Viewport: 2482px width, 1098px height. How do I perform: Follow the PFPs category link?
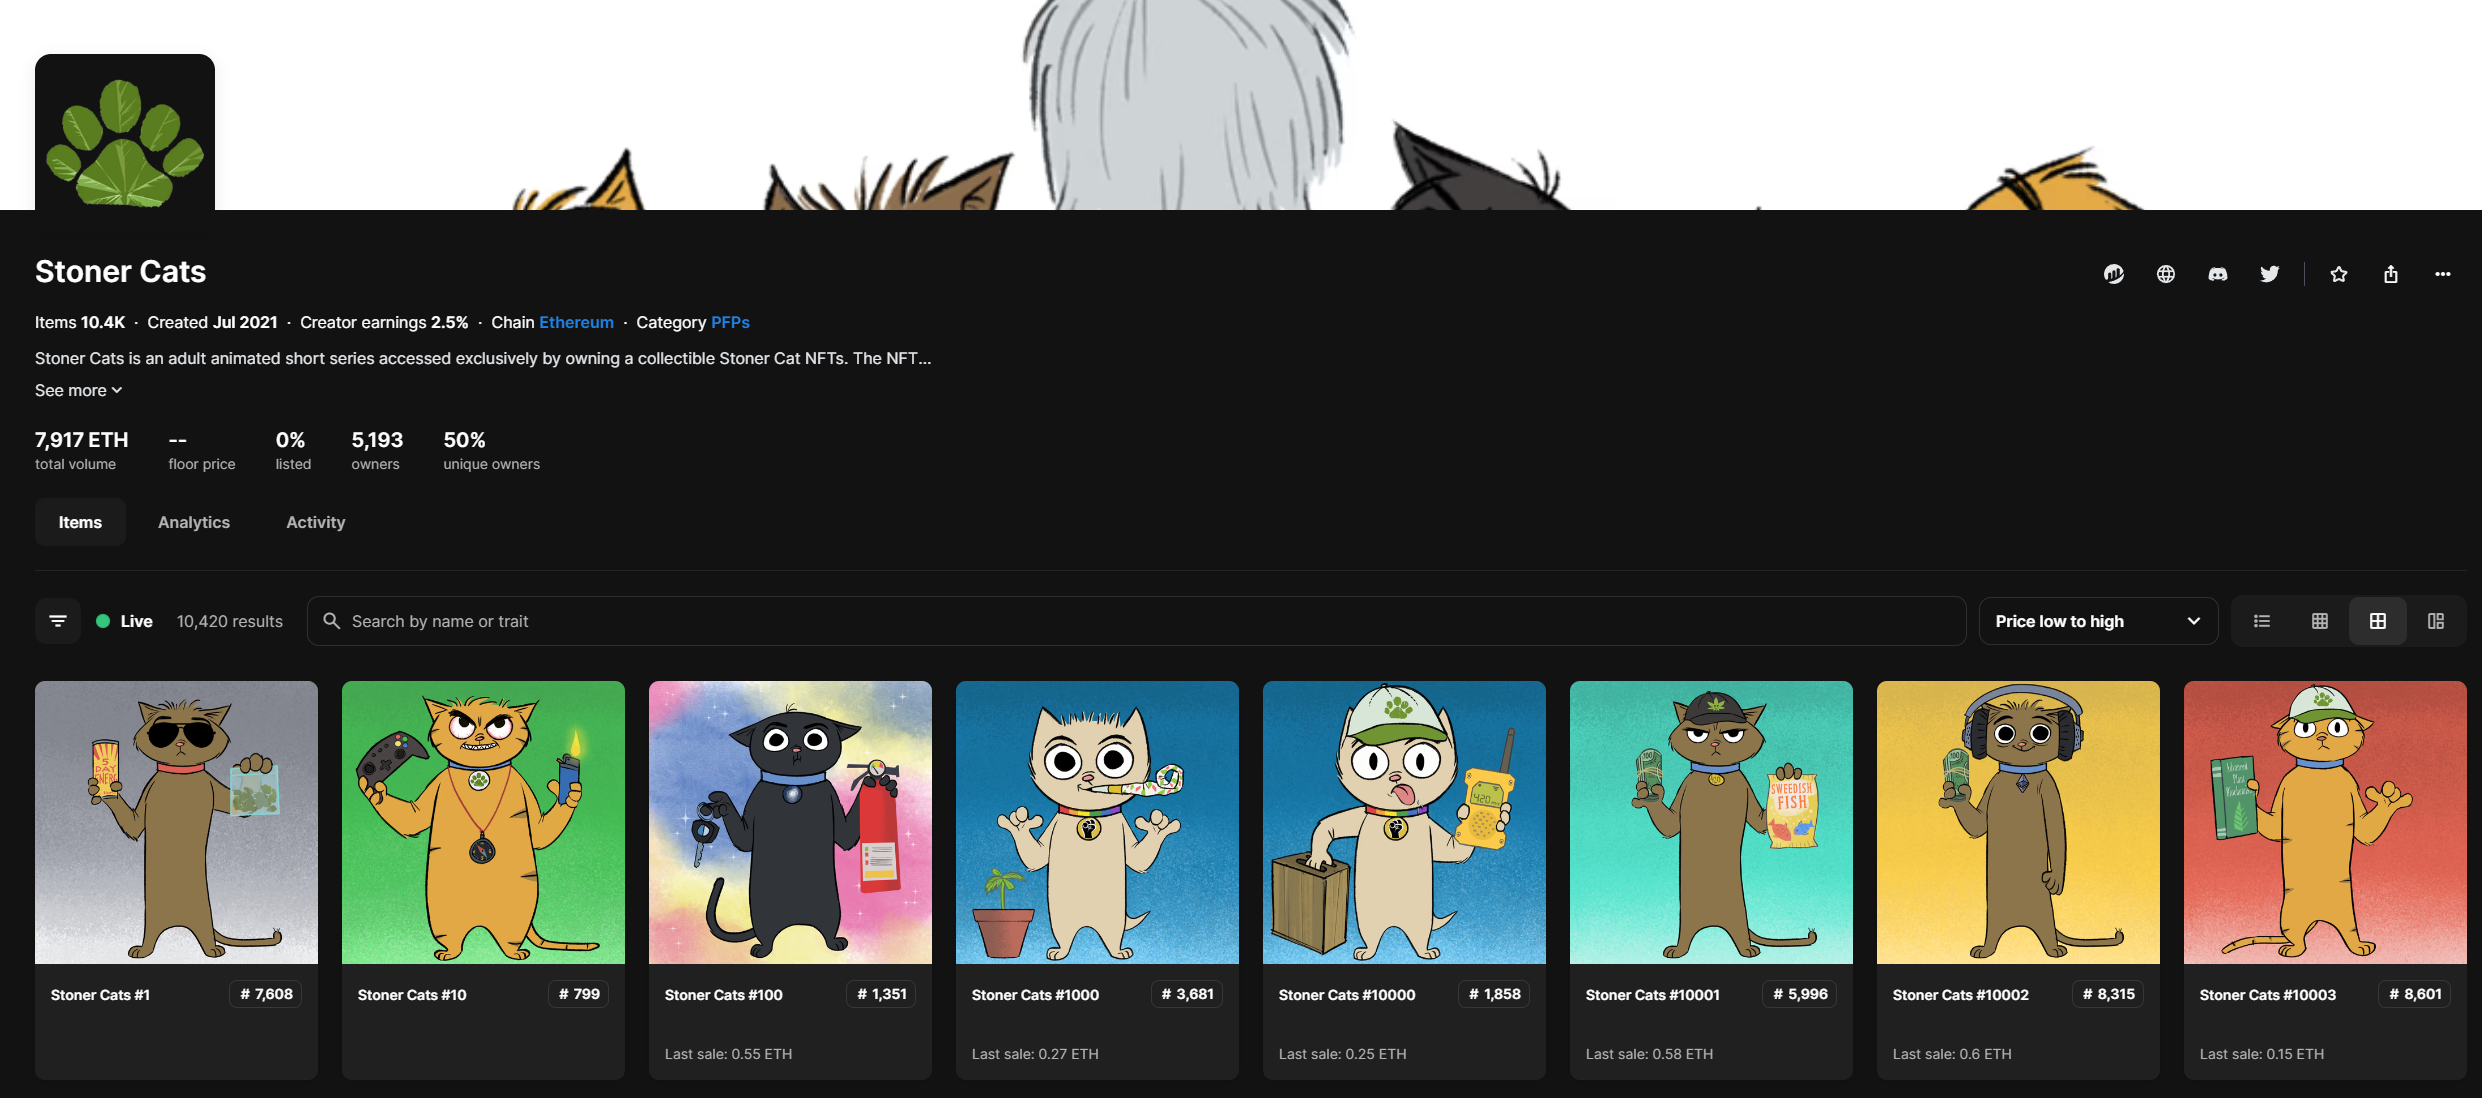coord(730,322)
